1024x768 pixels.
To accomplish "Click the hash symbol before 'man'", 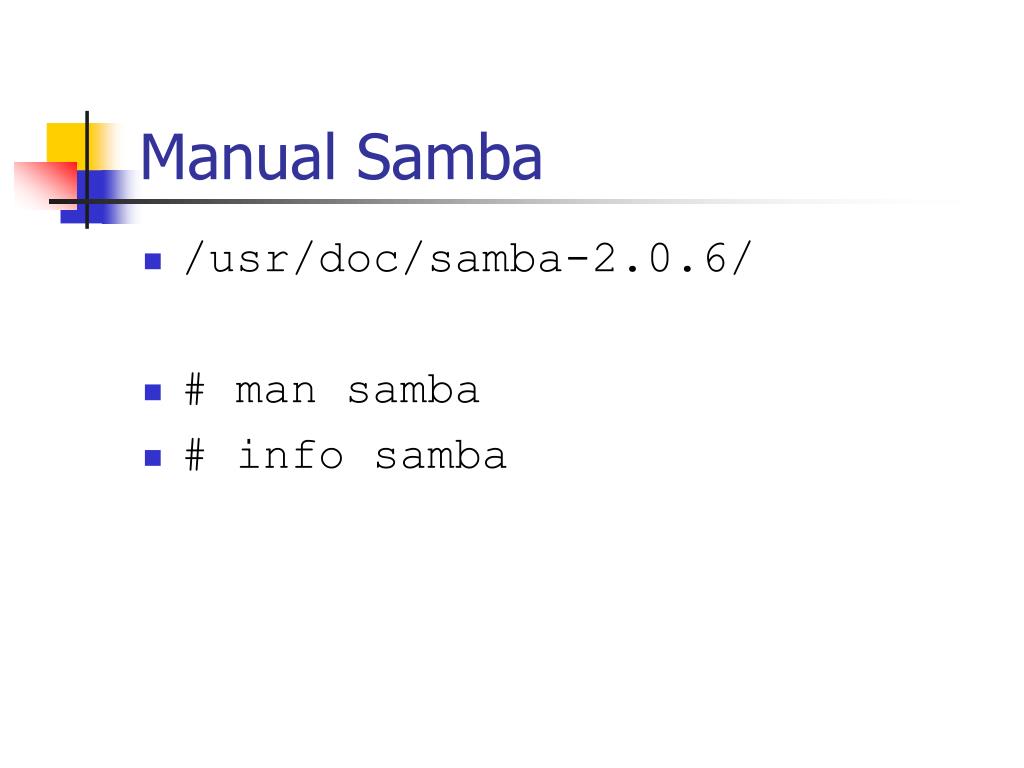I will (195, 391).
